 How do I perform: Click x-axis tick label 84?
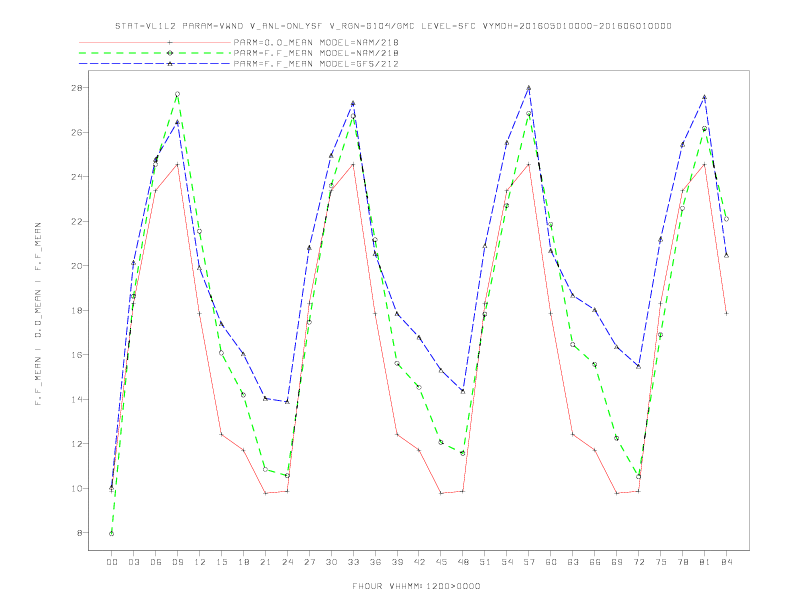click(x=726, y=562)
